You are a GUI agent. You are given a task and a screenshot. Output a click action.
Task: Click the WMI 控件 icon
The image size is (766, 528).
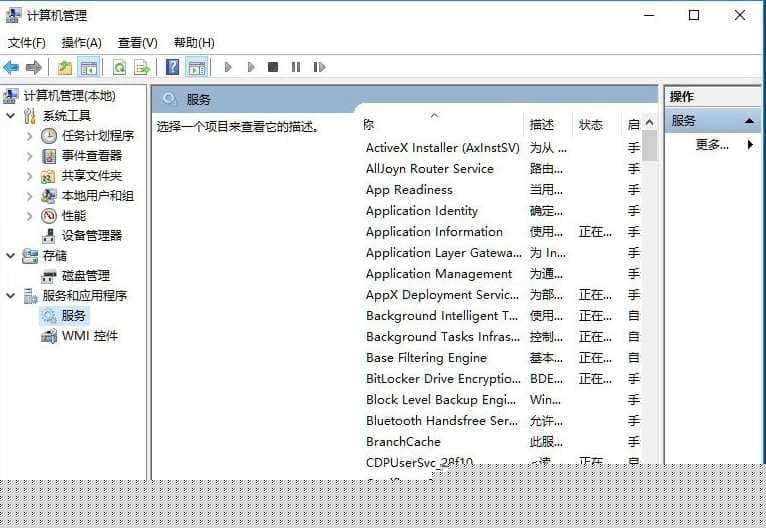coord(49,336)
